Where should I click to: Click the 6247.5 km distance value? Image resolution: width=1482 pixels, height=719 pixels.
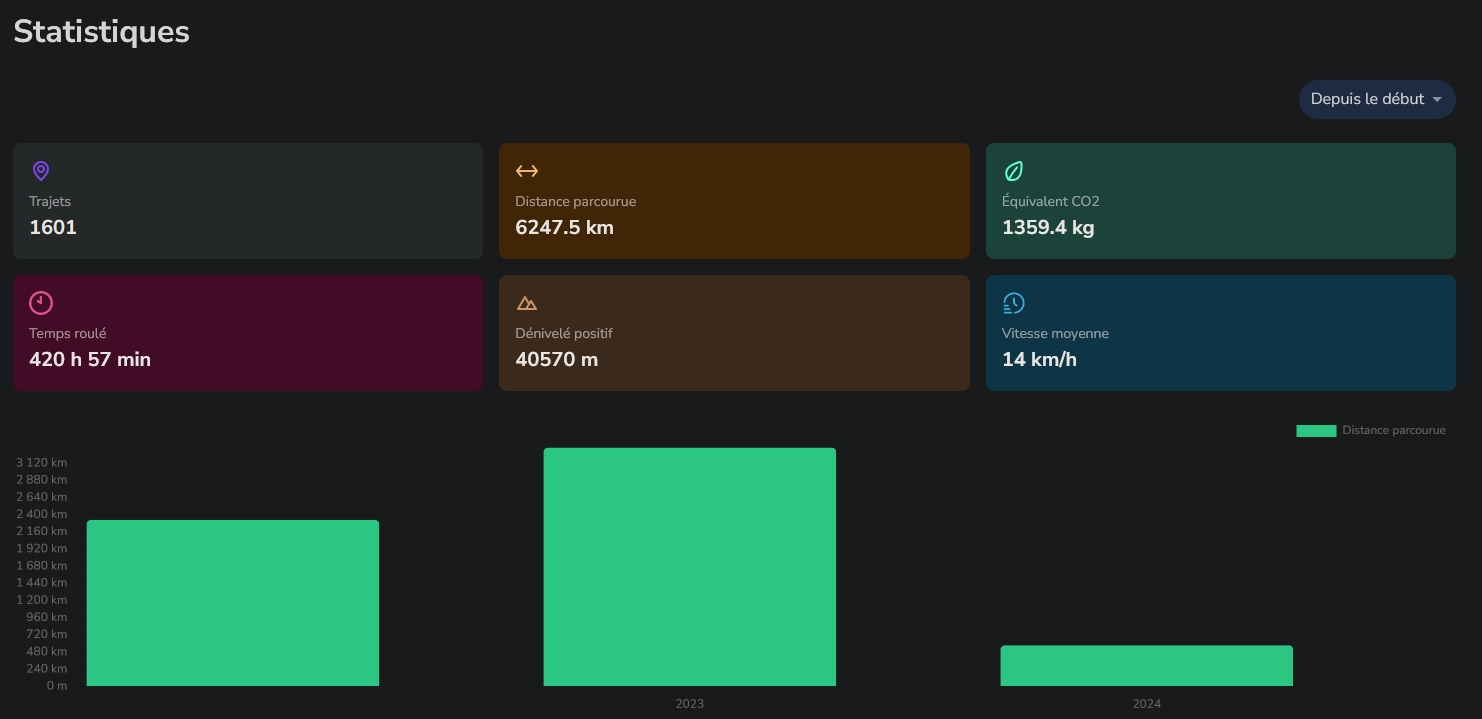[x=564, y=228]
